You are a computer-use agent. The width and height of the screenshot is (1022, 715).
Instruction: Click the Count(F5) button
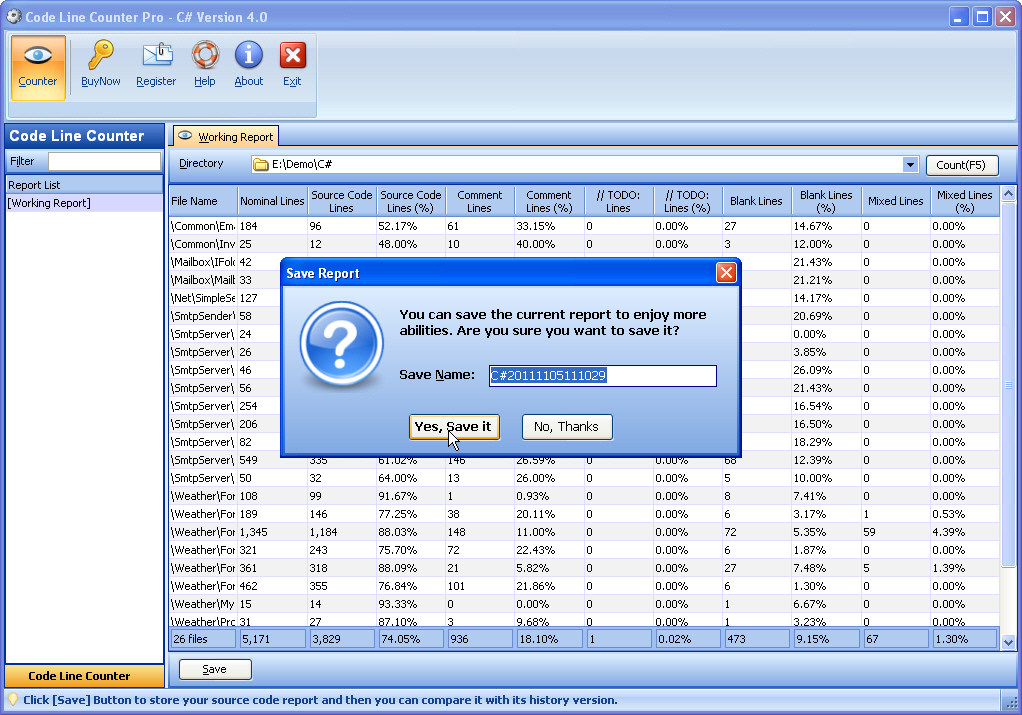(x=961, y=165)
